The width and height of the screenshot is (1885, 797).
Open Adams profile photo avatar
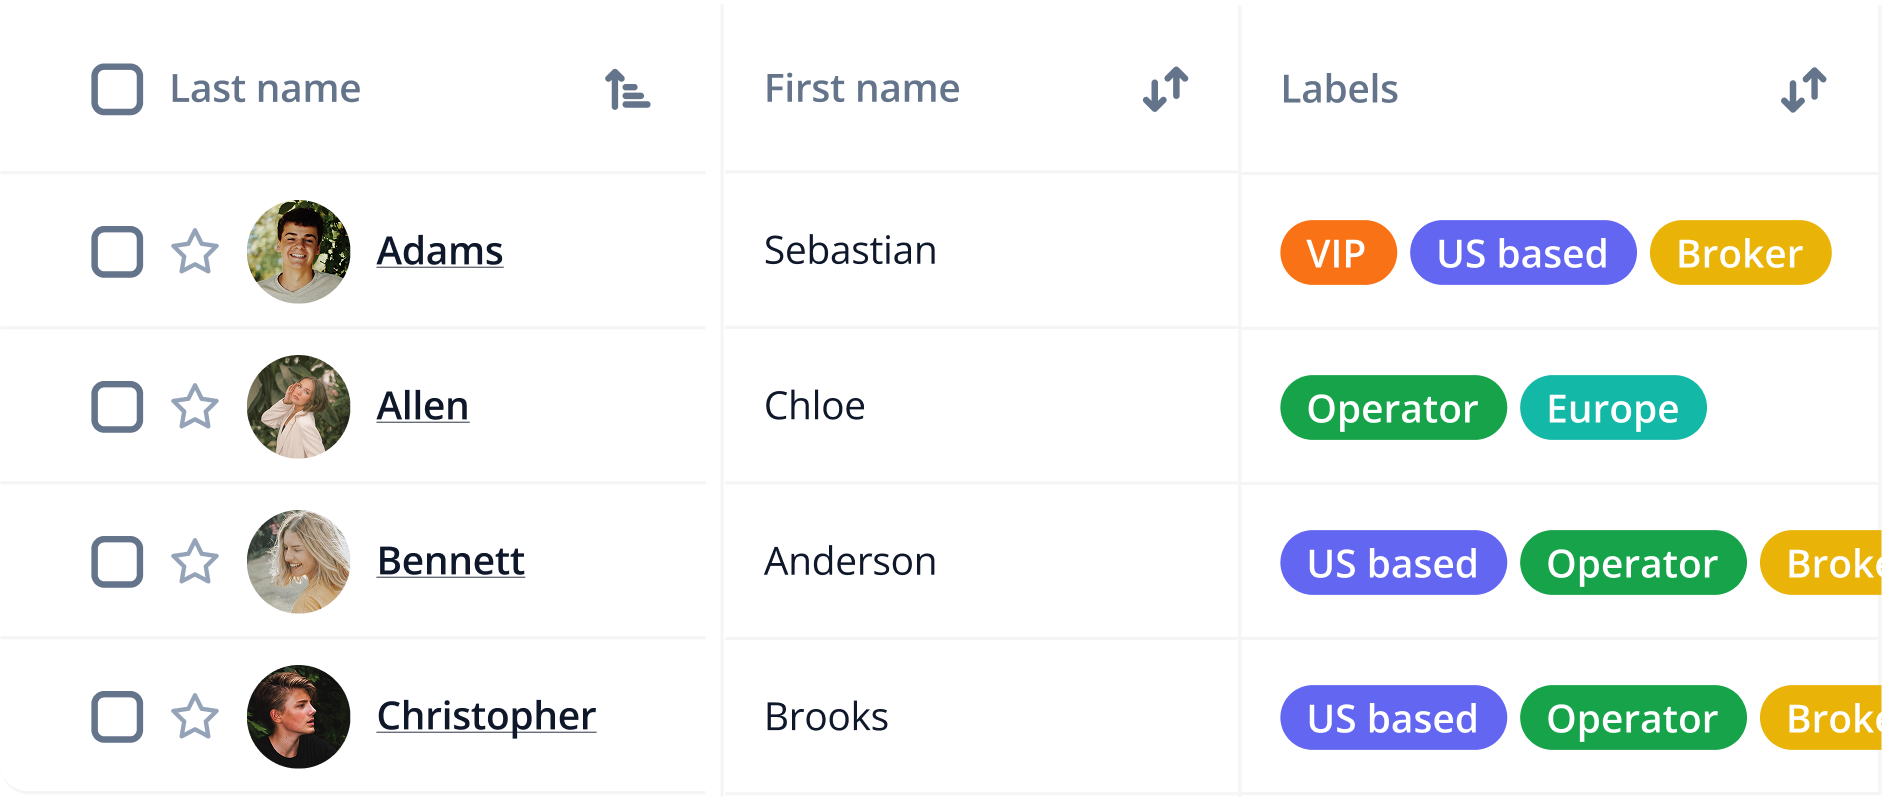(299, 252)
